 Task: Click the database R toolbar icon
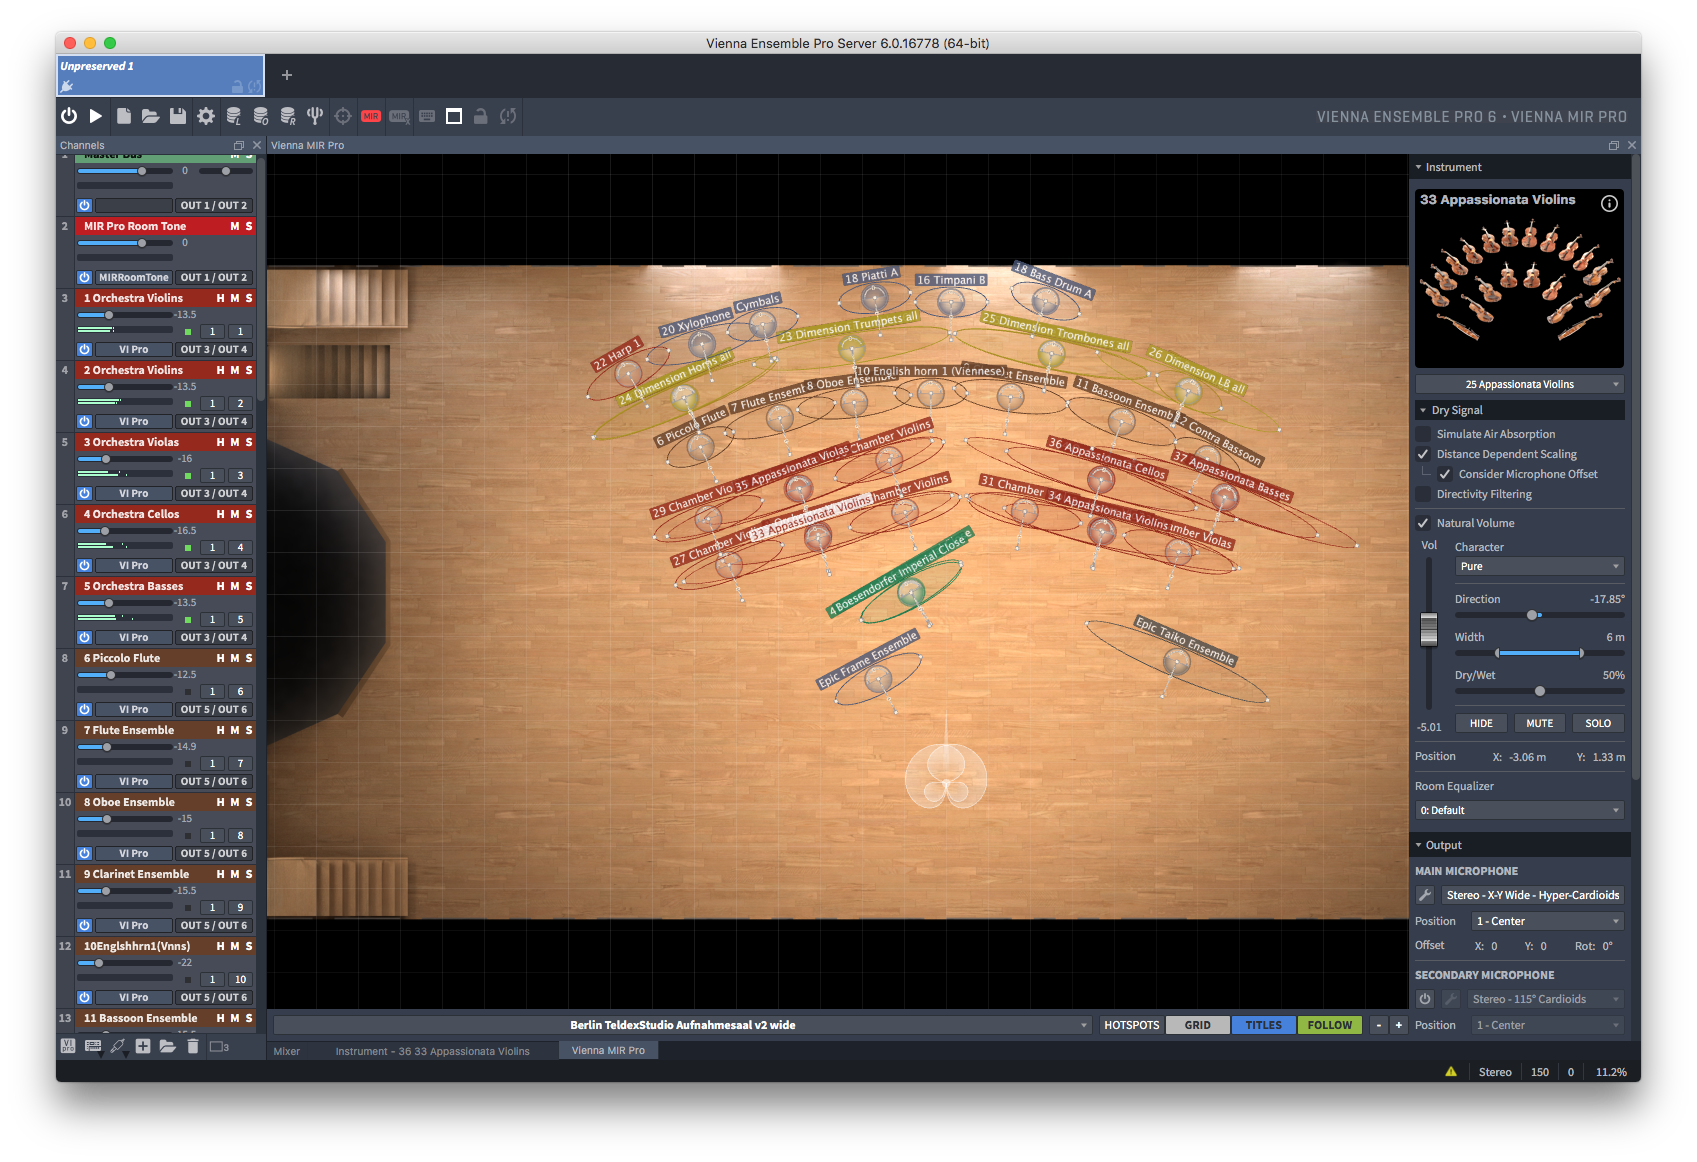coord(288,116)
